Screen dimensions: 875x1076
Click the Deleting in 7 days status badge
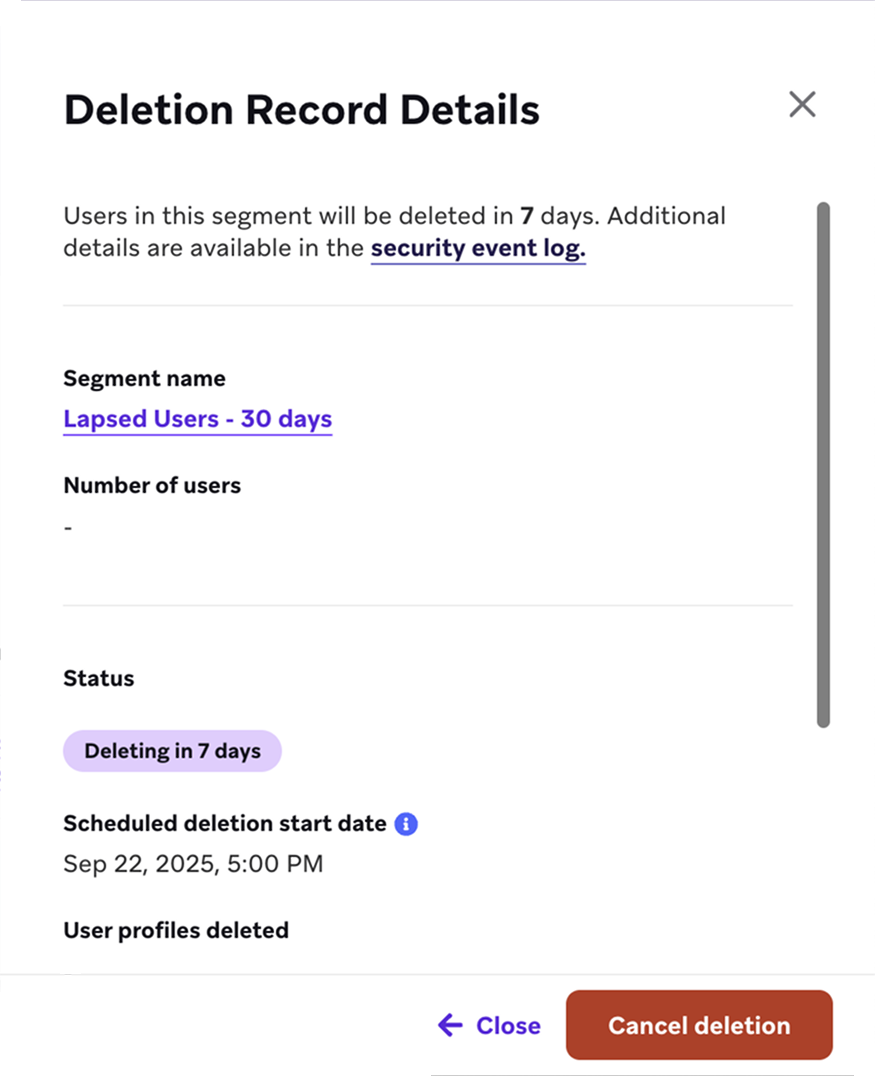[172, 751]
